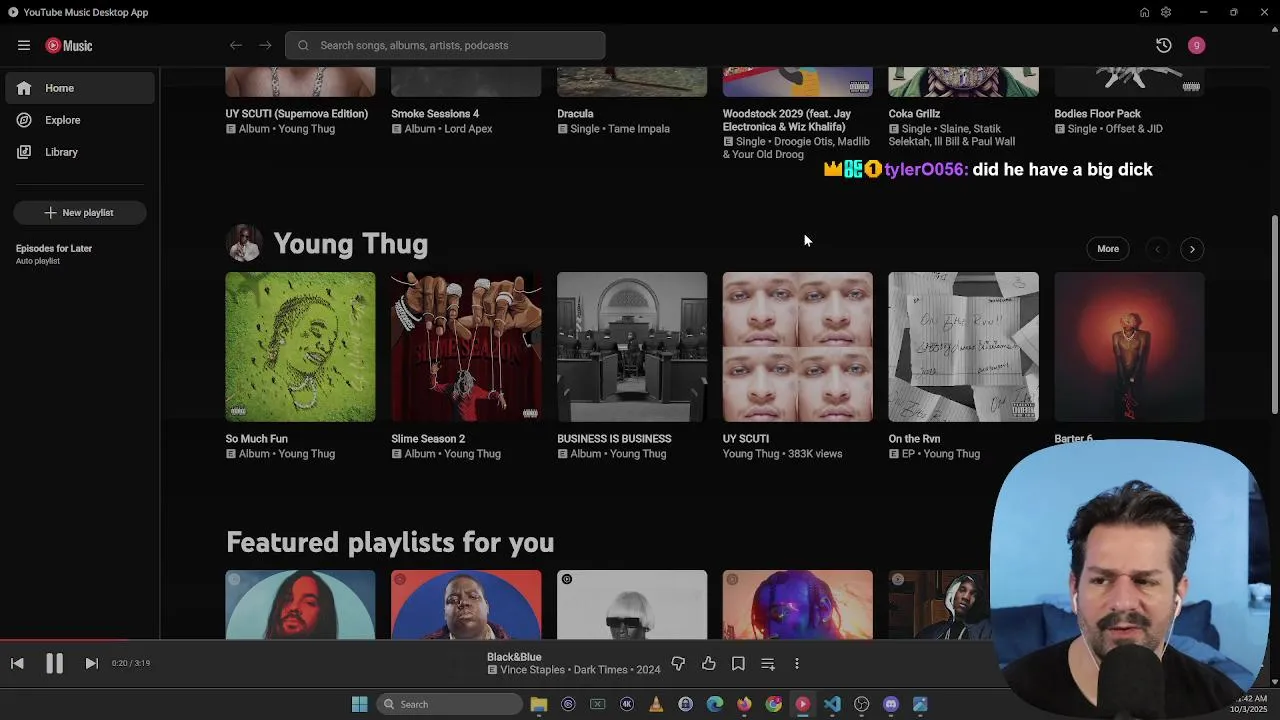
Task: Like the current song
Action: point(708,663)
